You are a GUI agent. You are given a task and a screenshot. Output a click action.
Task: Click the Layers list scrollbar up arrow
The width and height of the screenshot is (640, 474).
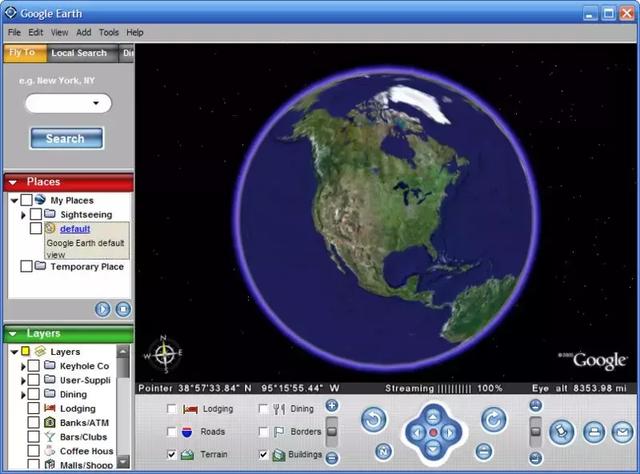(x=123, y=351)
